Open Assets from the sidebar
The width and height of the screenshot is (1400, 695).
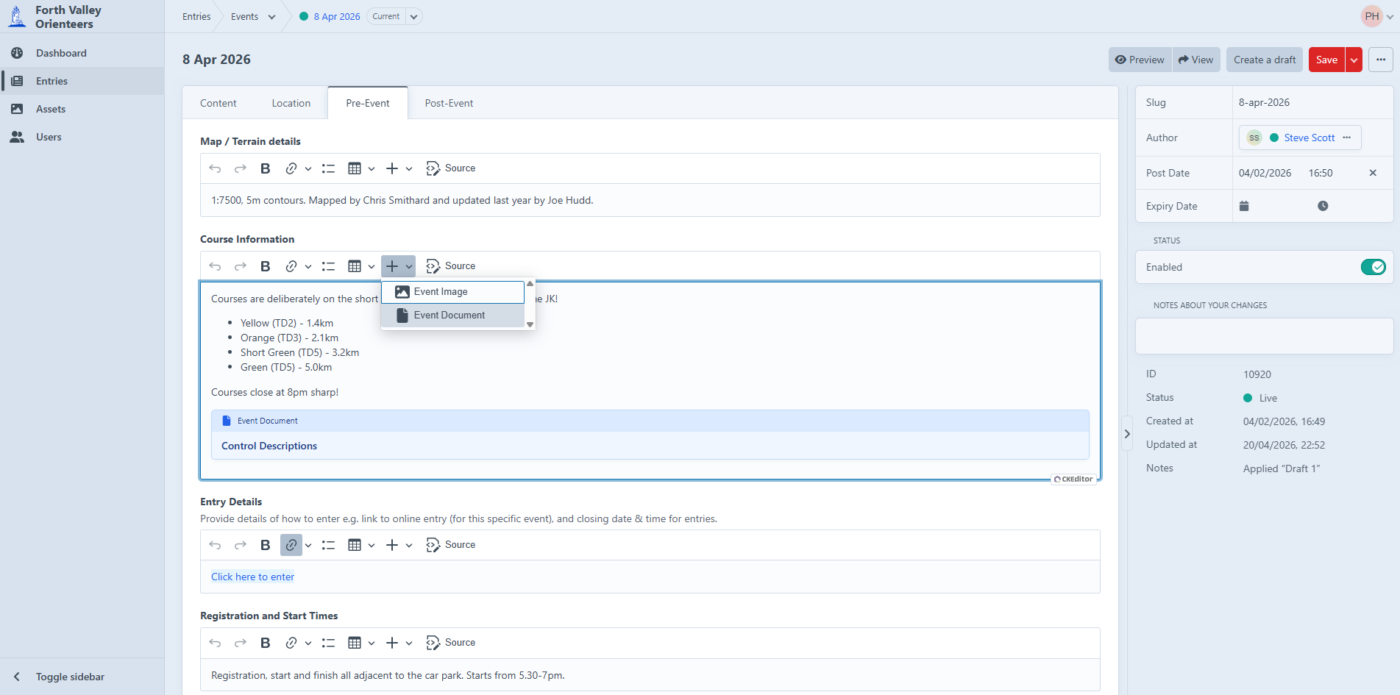(x=50, y=109)
